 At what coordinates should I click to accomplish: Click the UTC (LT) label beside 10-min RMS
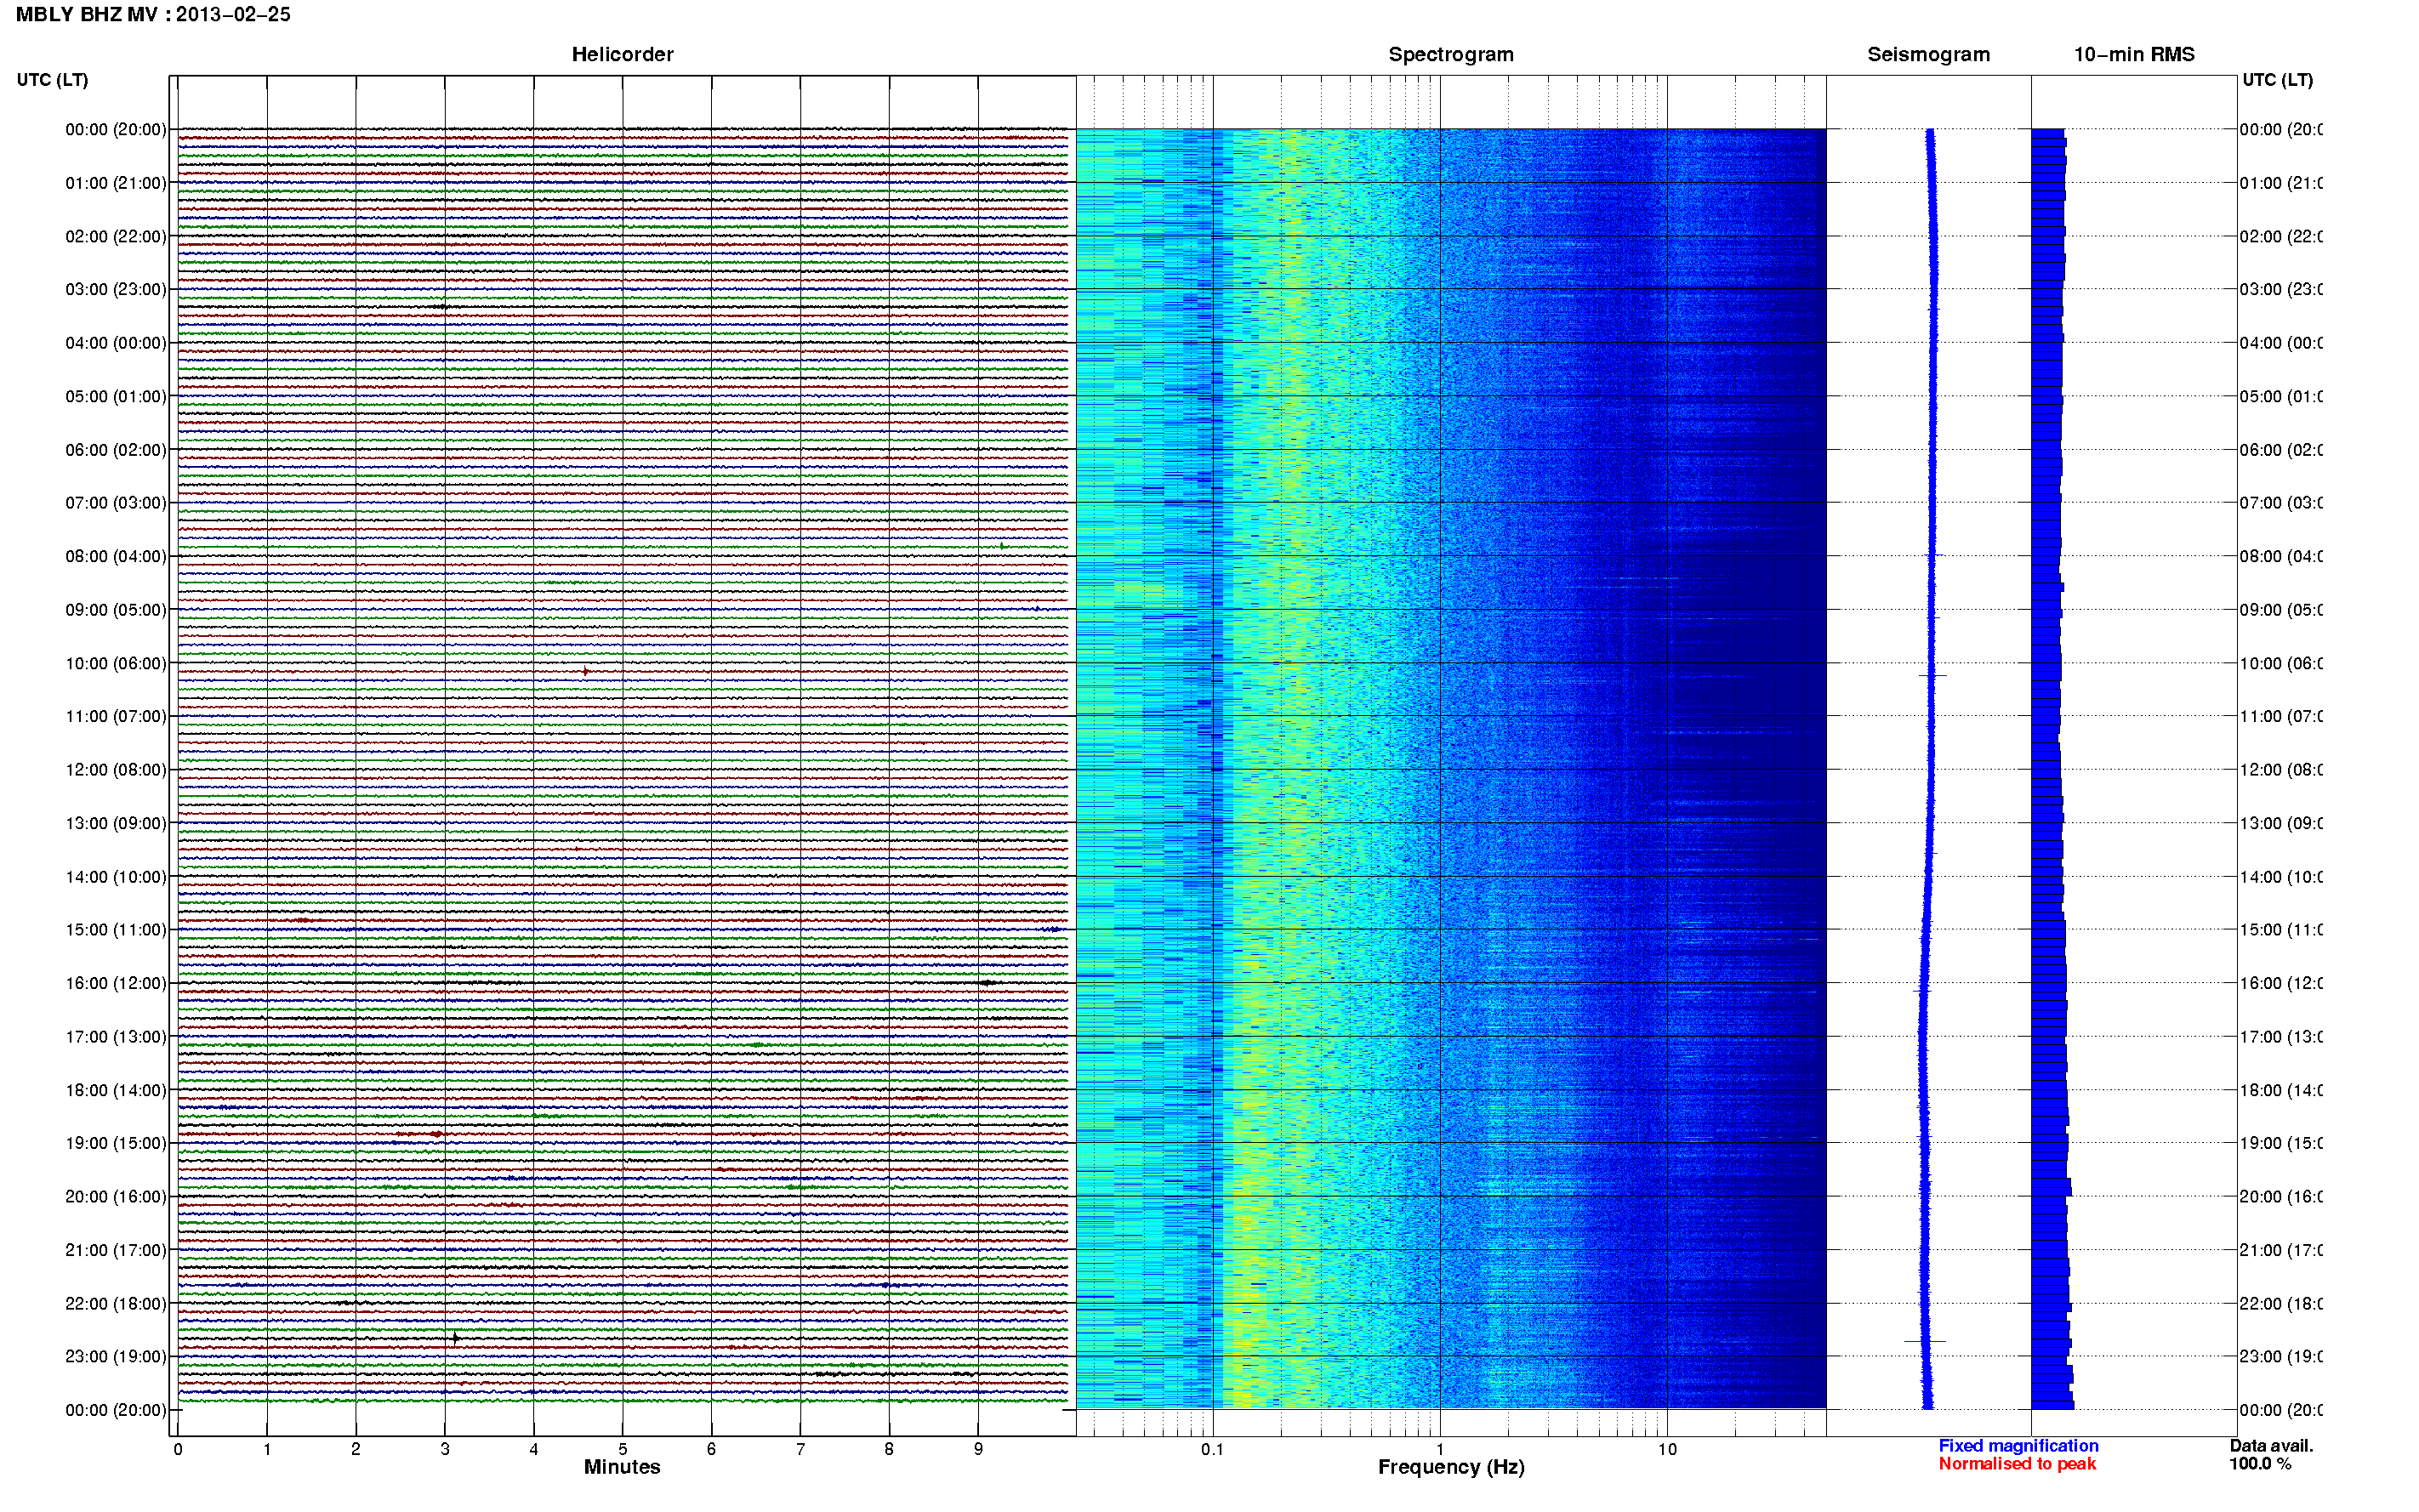pyautogui.click(x=2277, y=80)
